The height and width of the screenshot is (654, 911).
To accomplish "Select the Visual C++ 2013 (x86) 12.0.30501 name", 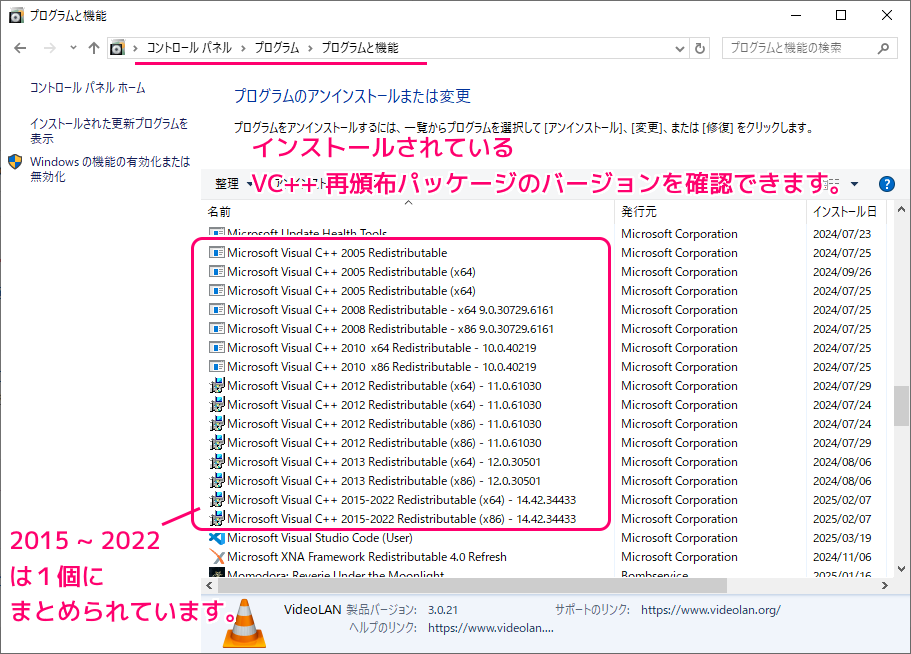I will [x=384, y=481].
